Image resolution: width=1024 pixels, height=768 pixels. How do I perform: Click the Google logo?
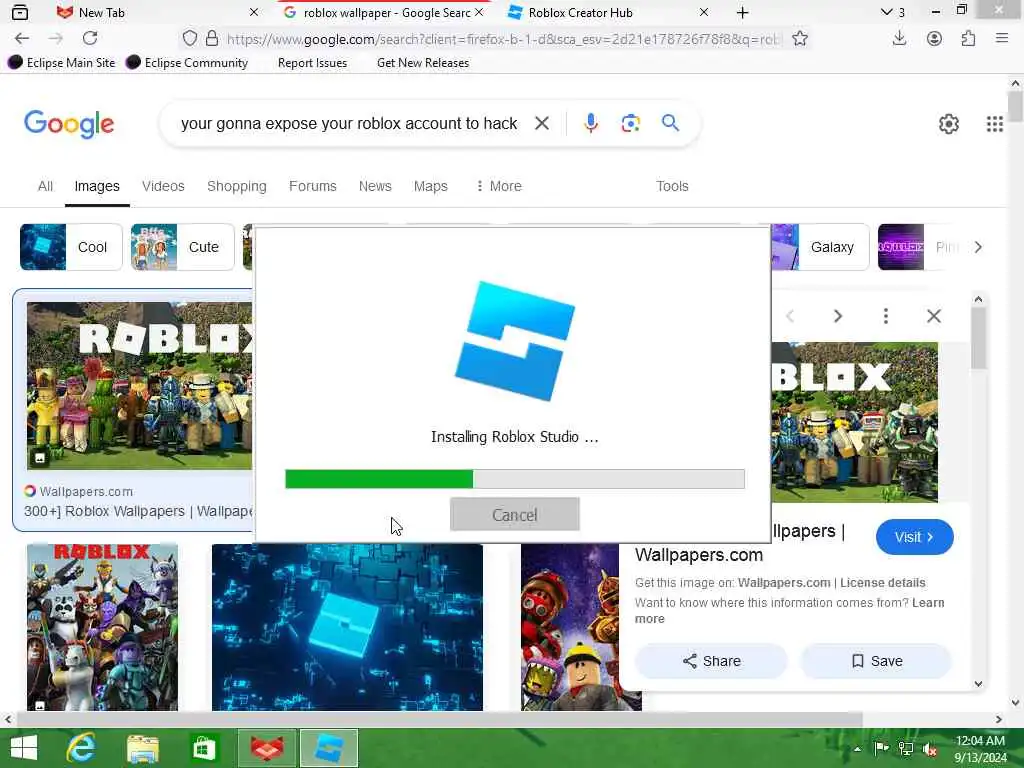click(x=69, y=123)
